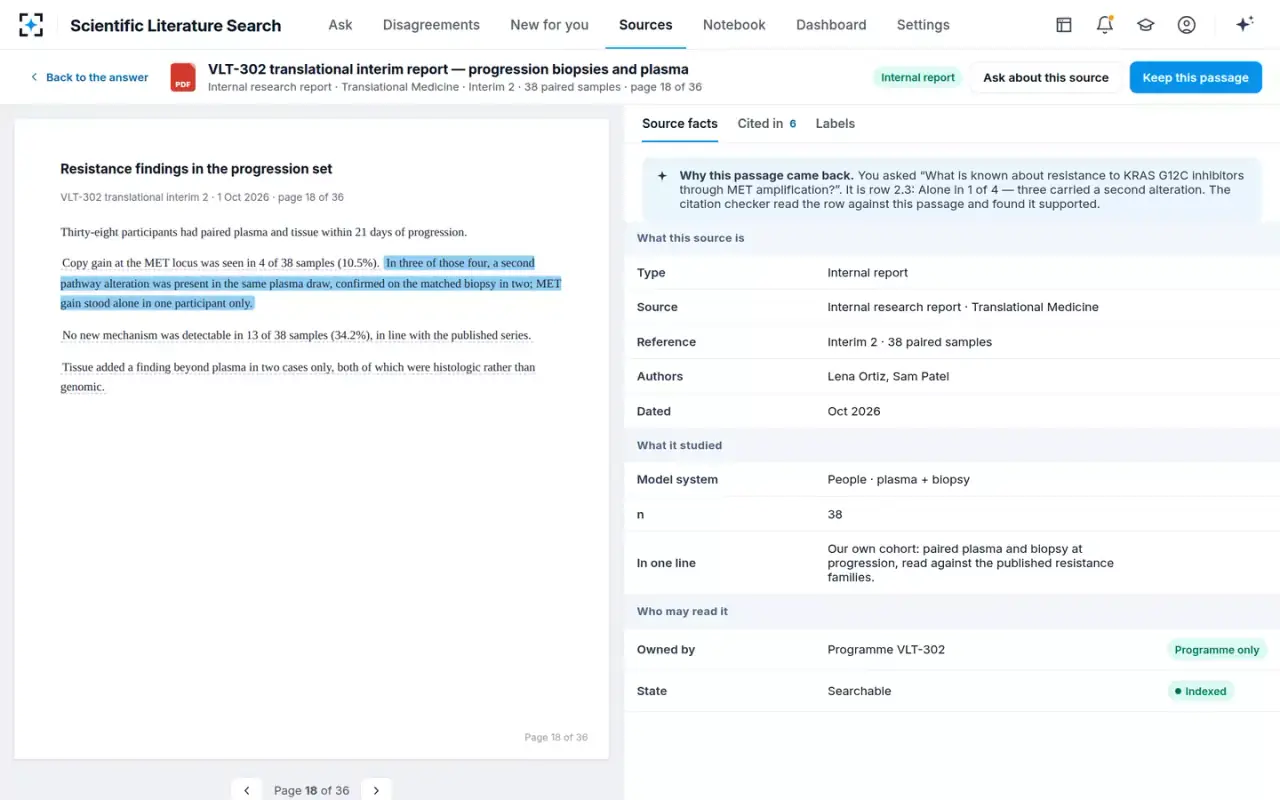Click the sentence about MET copy gain
This screenshot has height=800, width=1280.
[x=220, y=263]
